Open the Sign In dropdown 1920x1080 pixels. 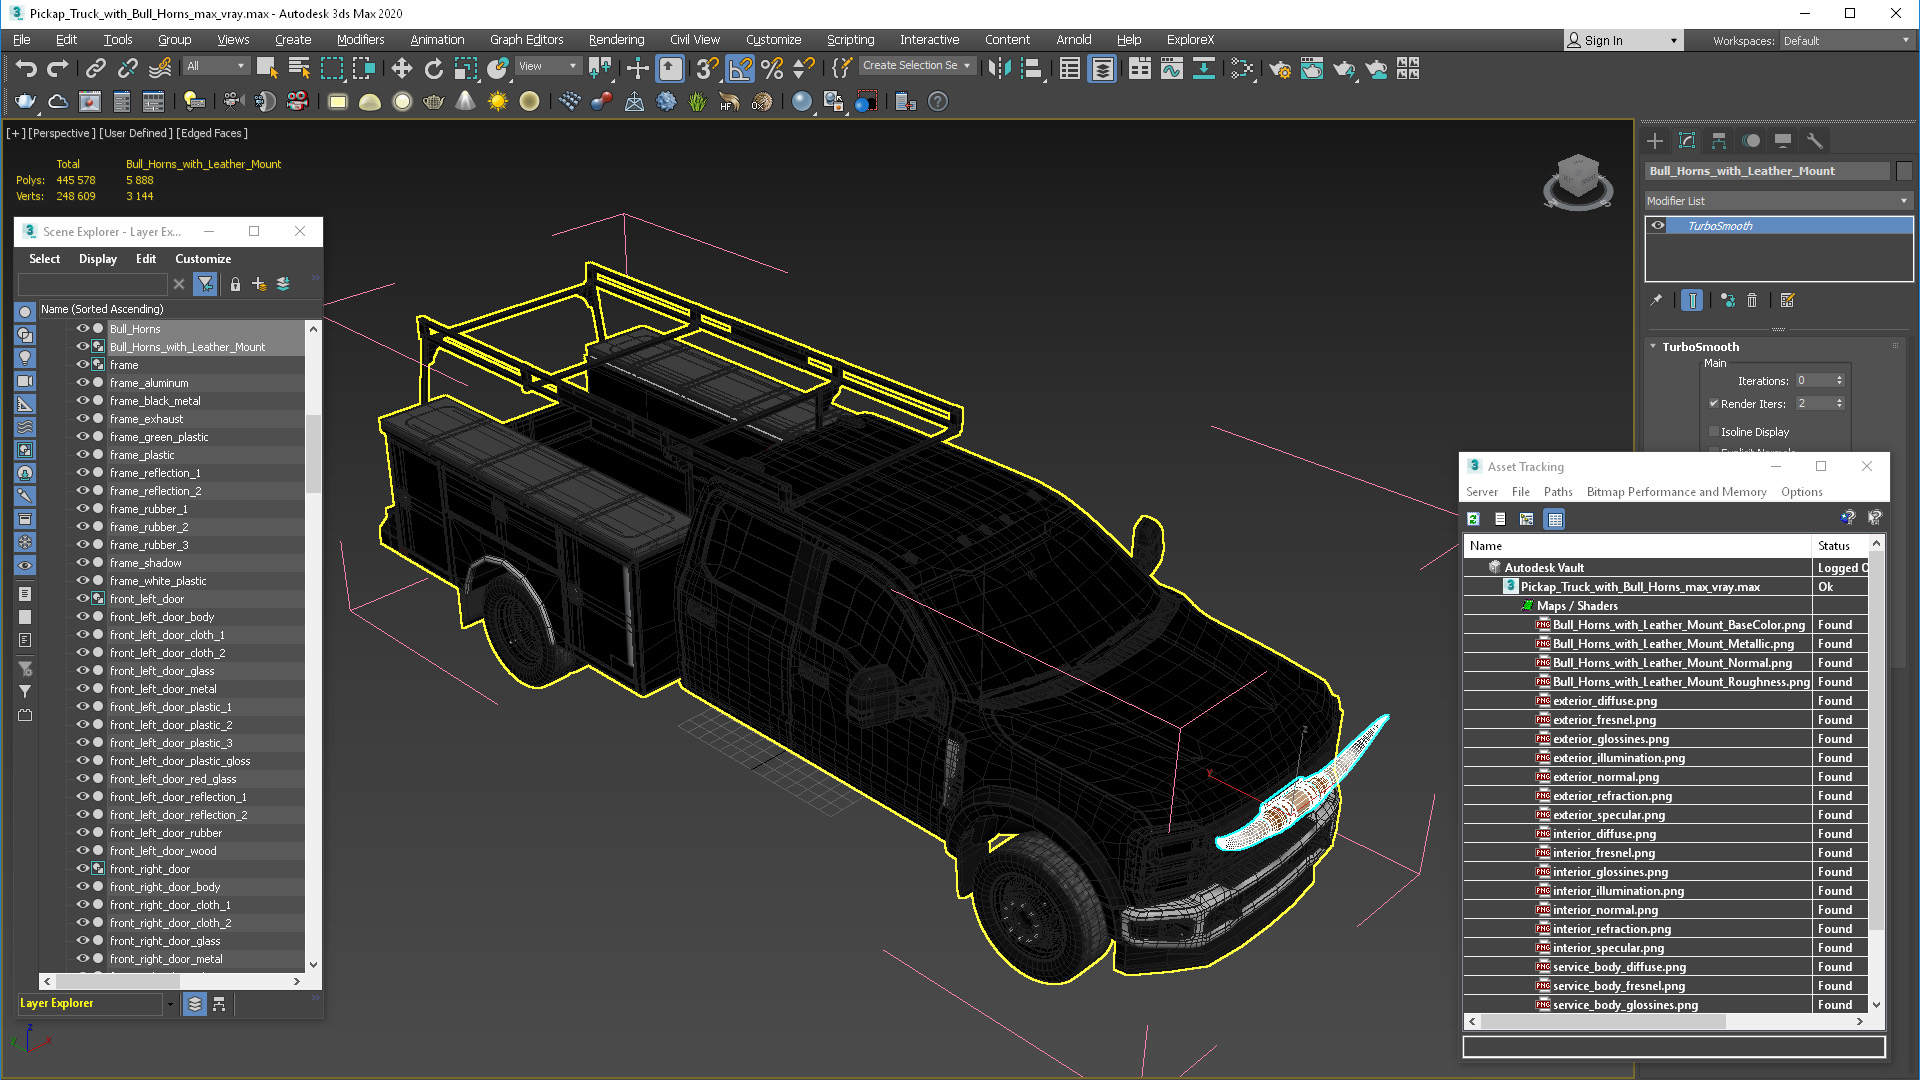tap(1622, 41)
